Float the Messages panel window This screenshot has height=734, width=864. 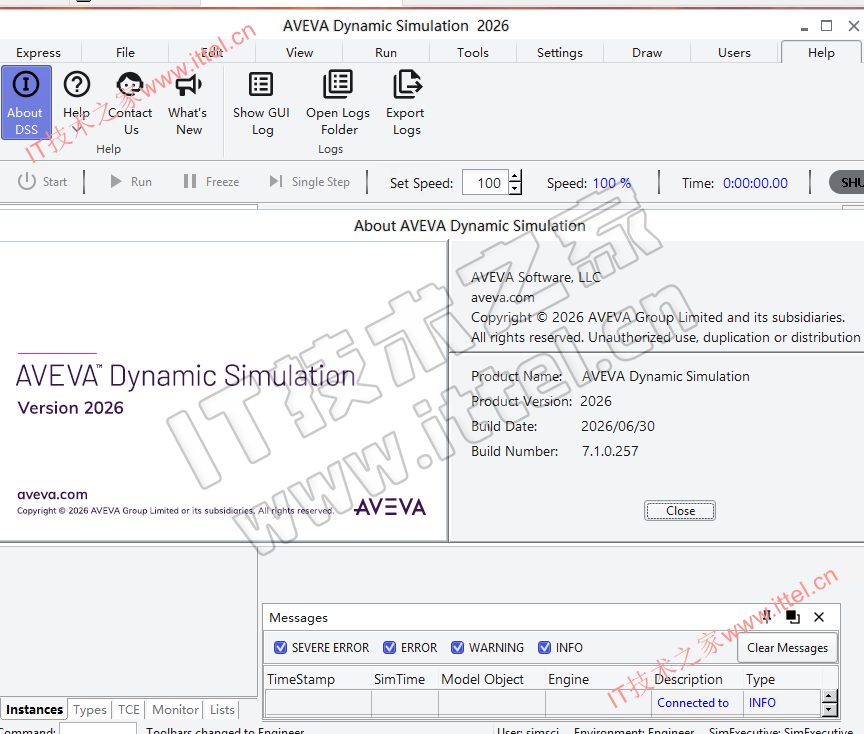point(793,617)
